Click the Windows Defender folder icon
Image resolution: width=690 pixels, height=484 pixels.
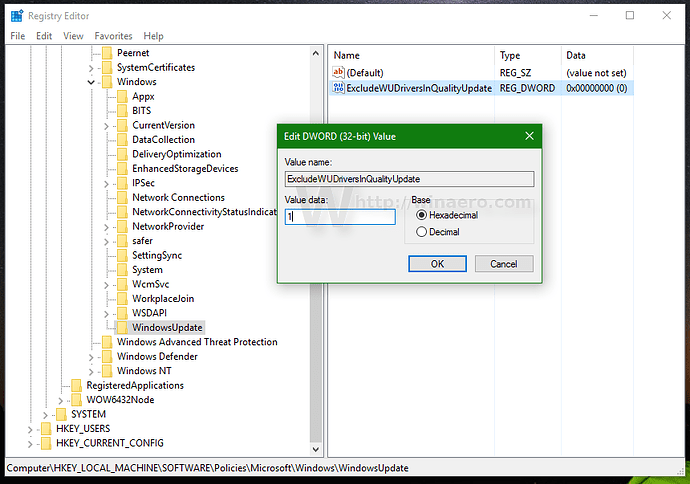point(107,357)
